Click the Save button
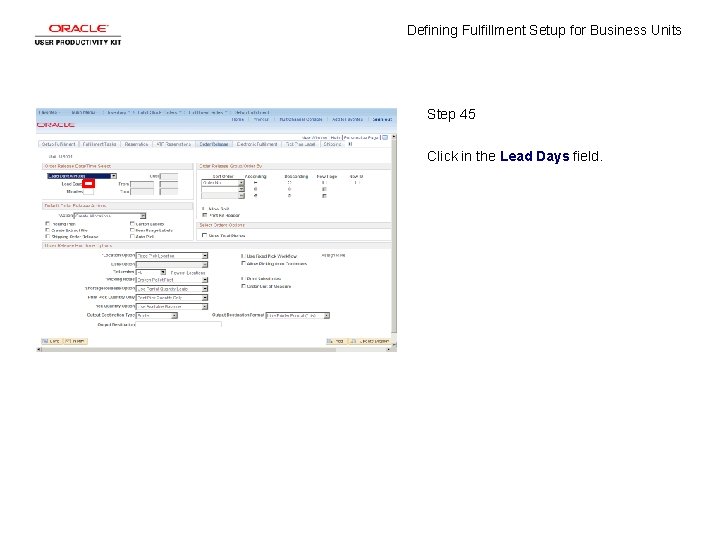The image size is (720, 540). pos(51,341)
